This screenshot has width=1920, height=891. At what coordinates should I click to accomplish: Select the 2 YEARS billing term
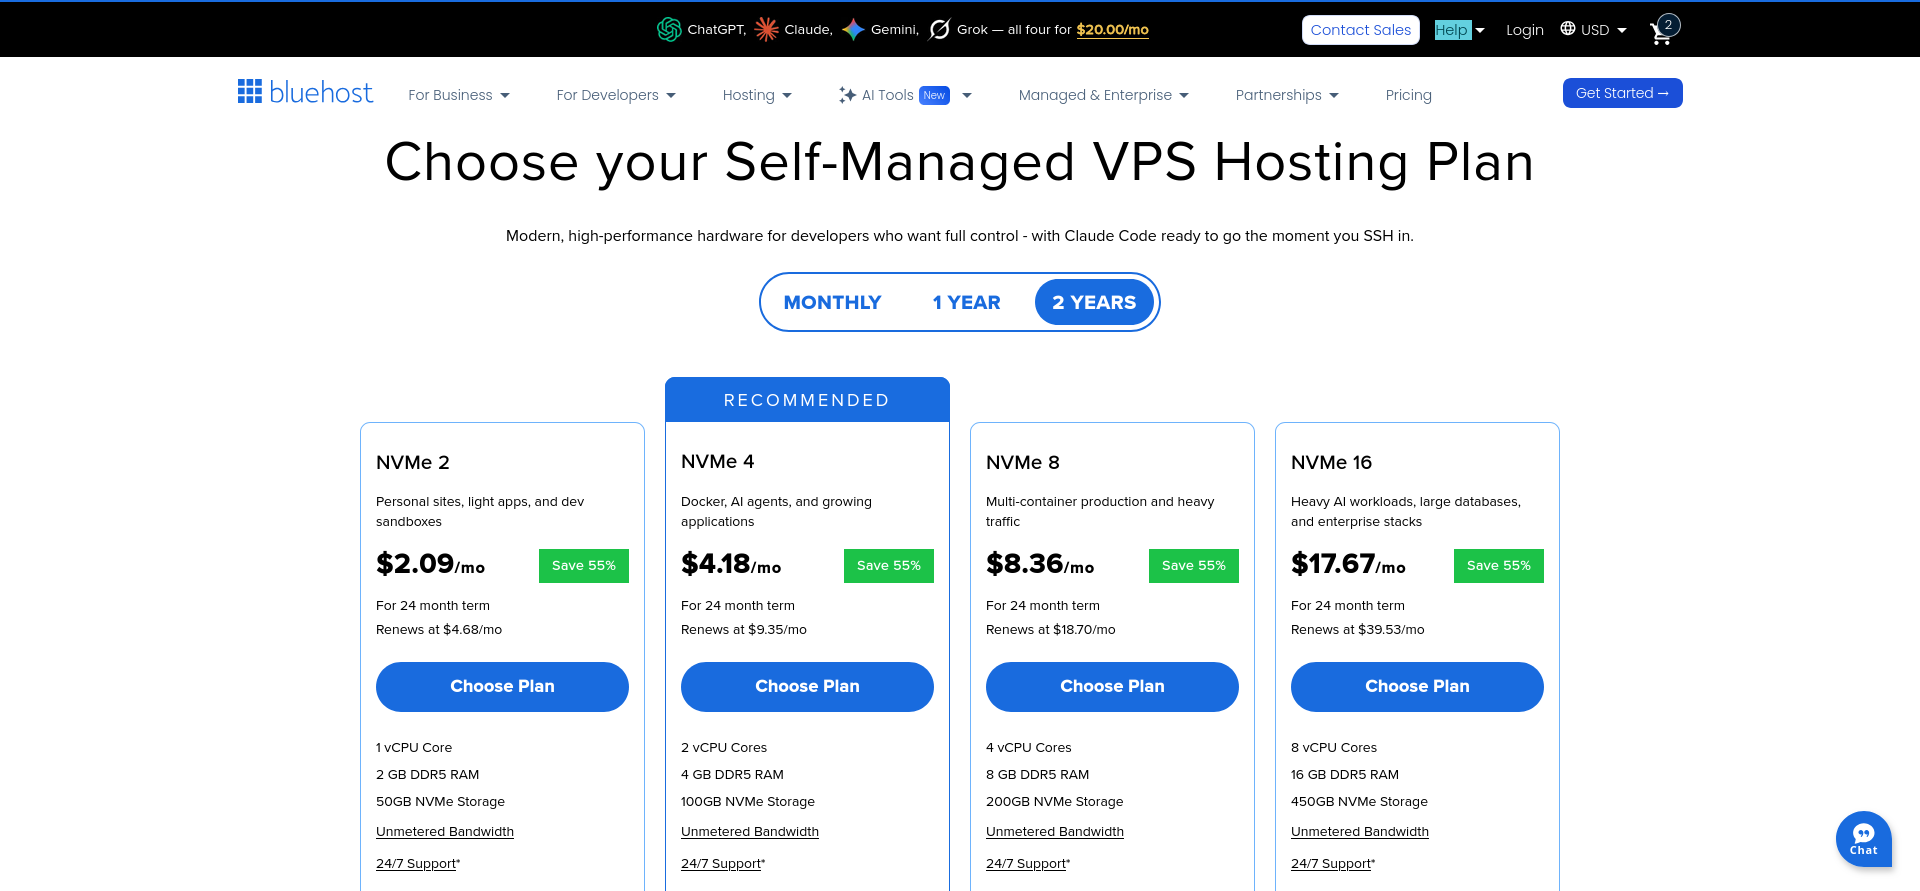pos(1094,302)
